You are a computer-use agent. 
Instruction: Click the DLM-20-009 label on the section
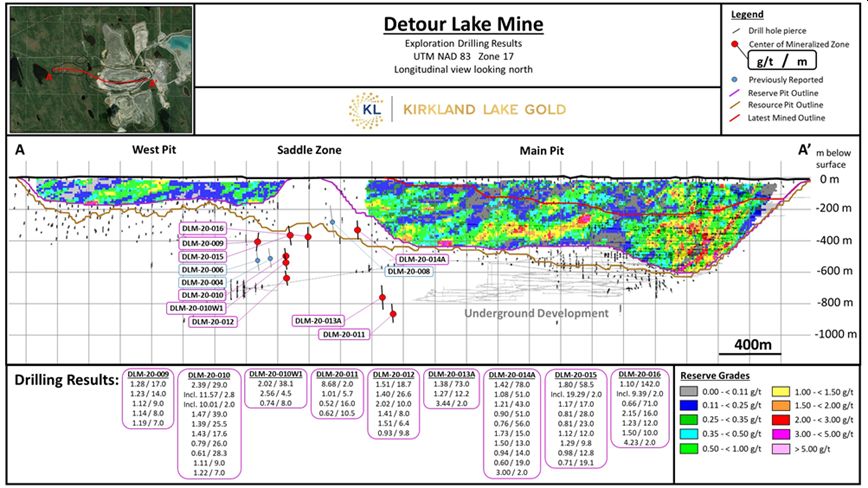(x=203, y=243)
